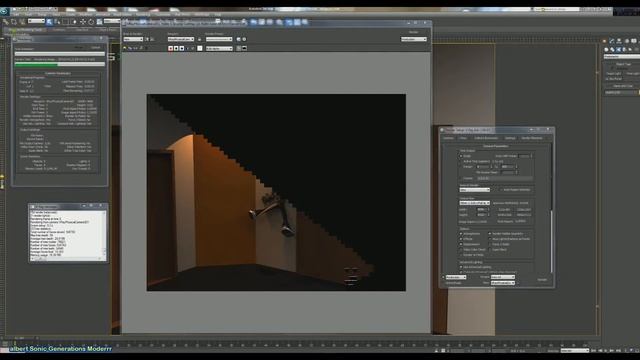Open the Hierarchy tab in the command panel
Image resolution: width=640 pixels, height=360 pixels.
(619, 41)
